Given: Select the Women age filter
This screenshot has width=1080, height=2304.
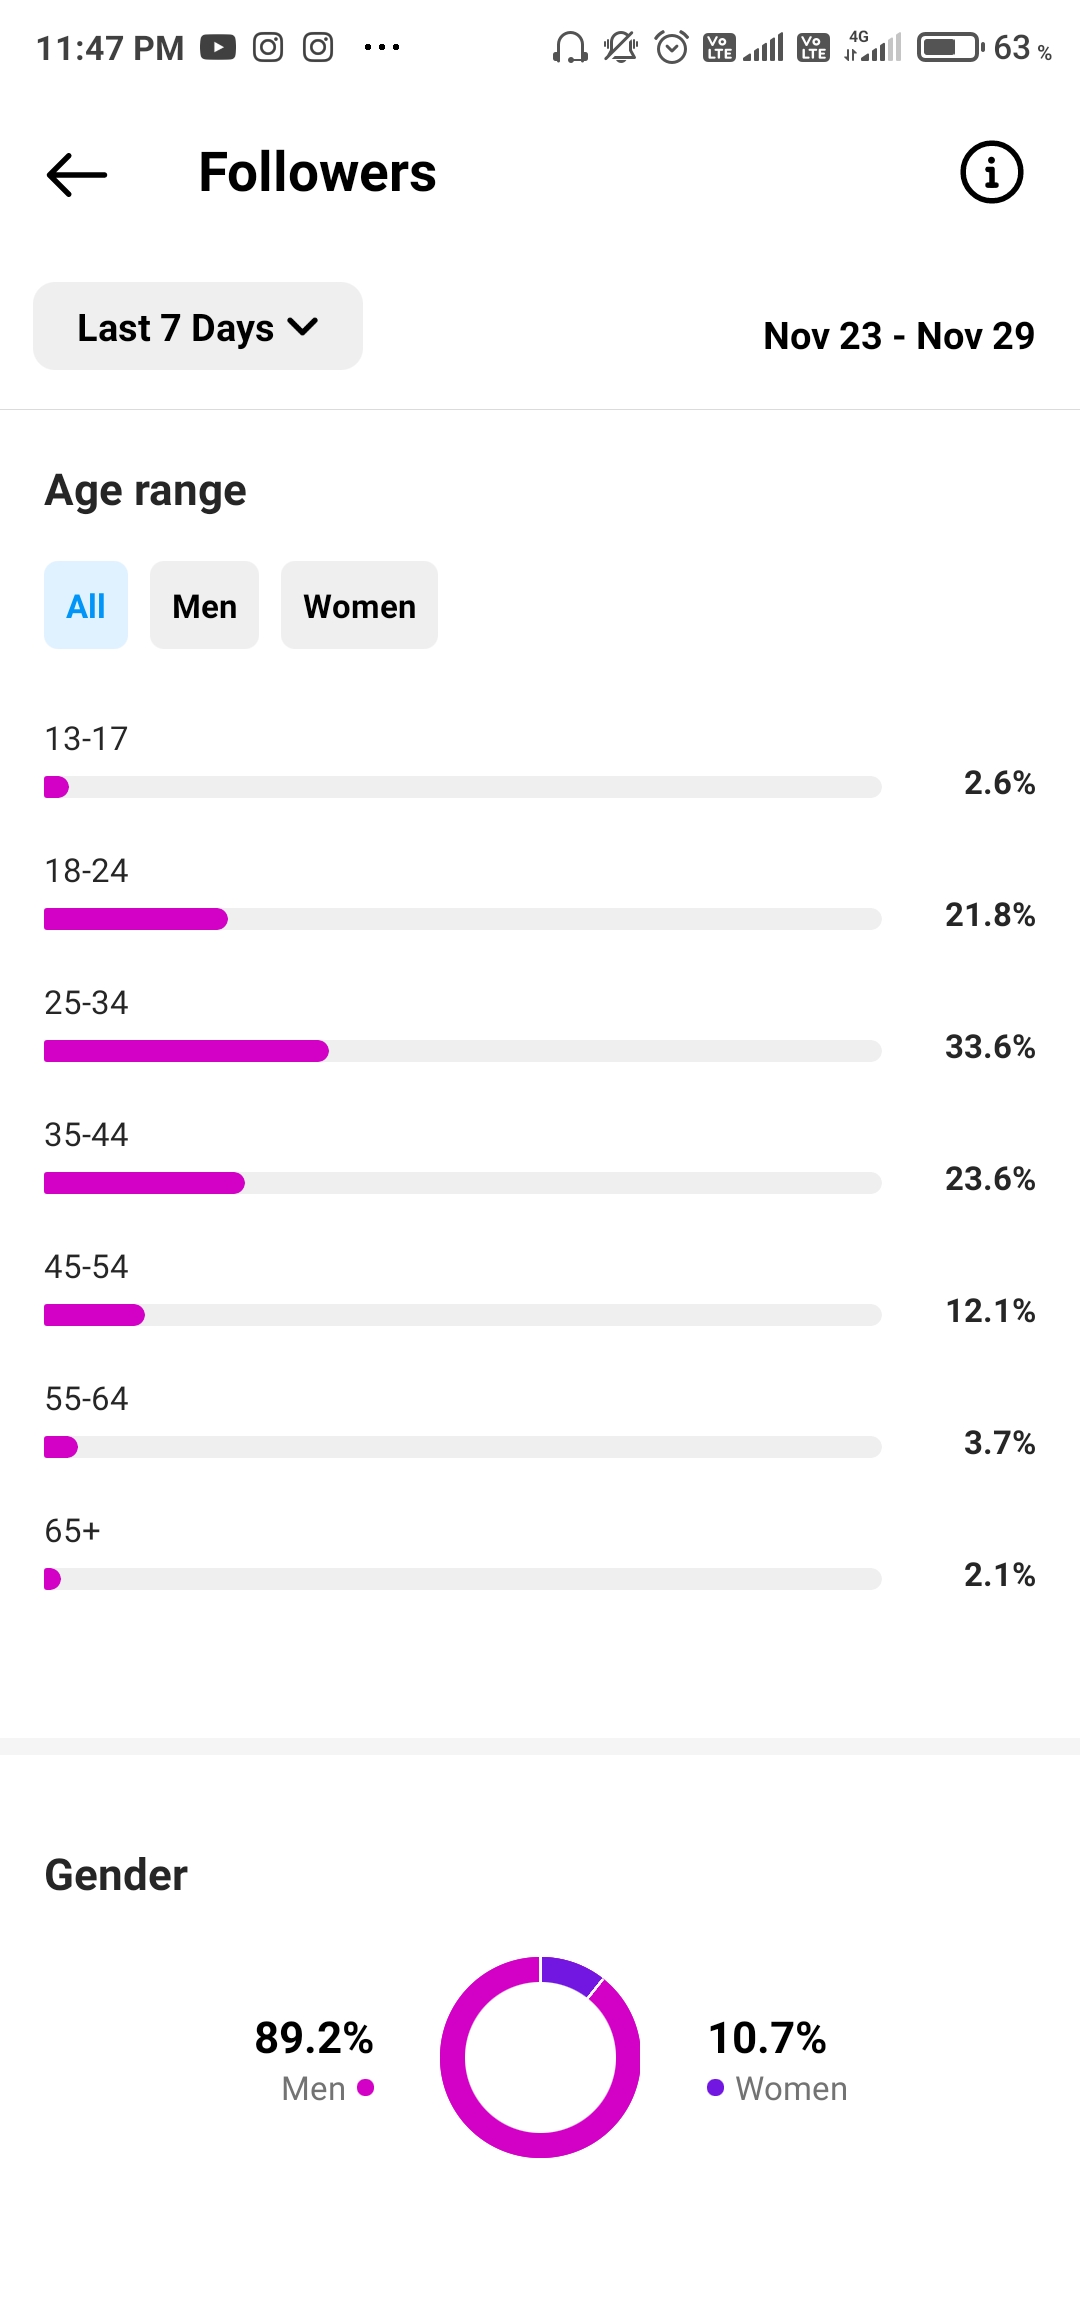Looking at the screenshot, I should 359,605.
